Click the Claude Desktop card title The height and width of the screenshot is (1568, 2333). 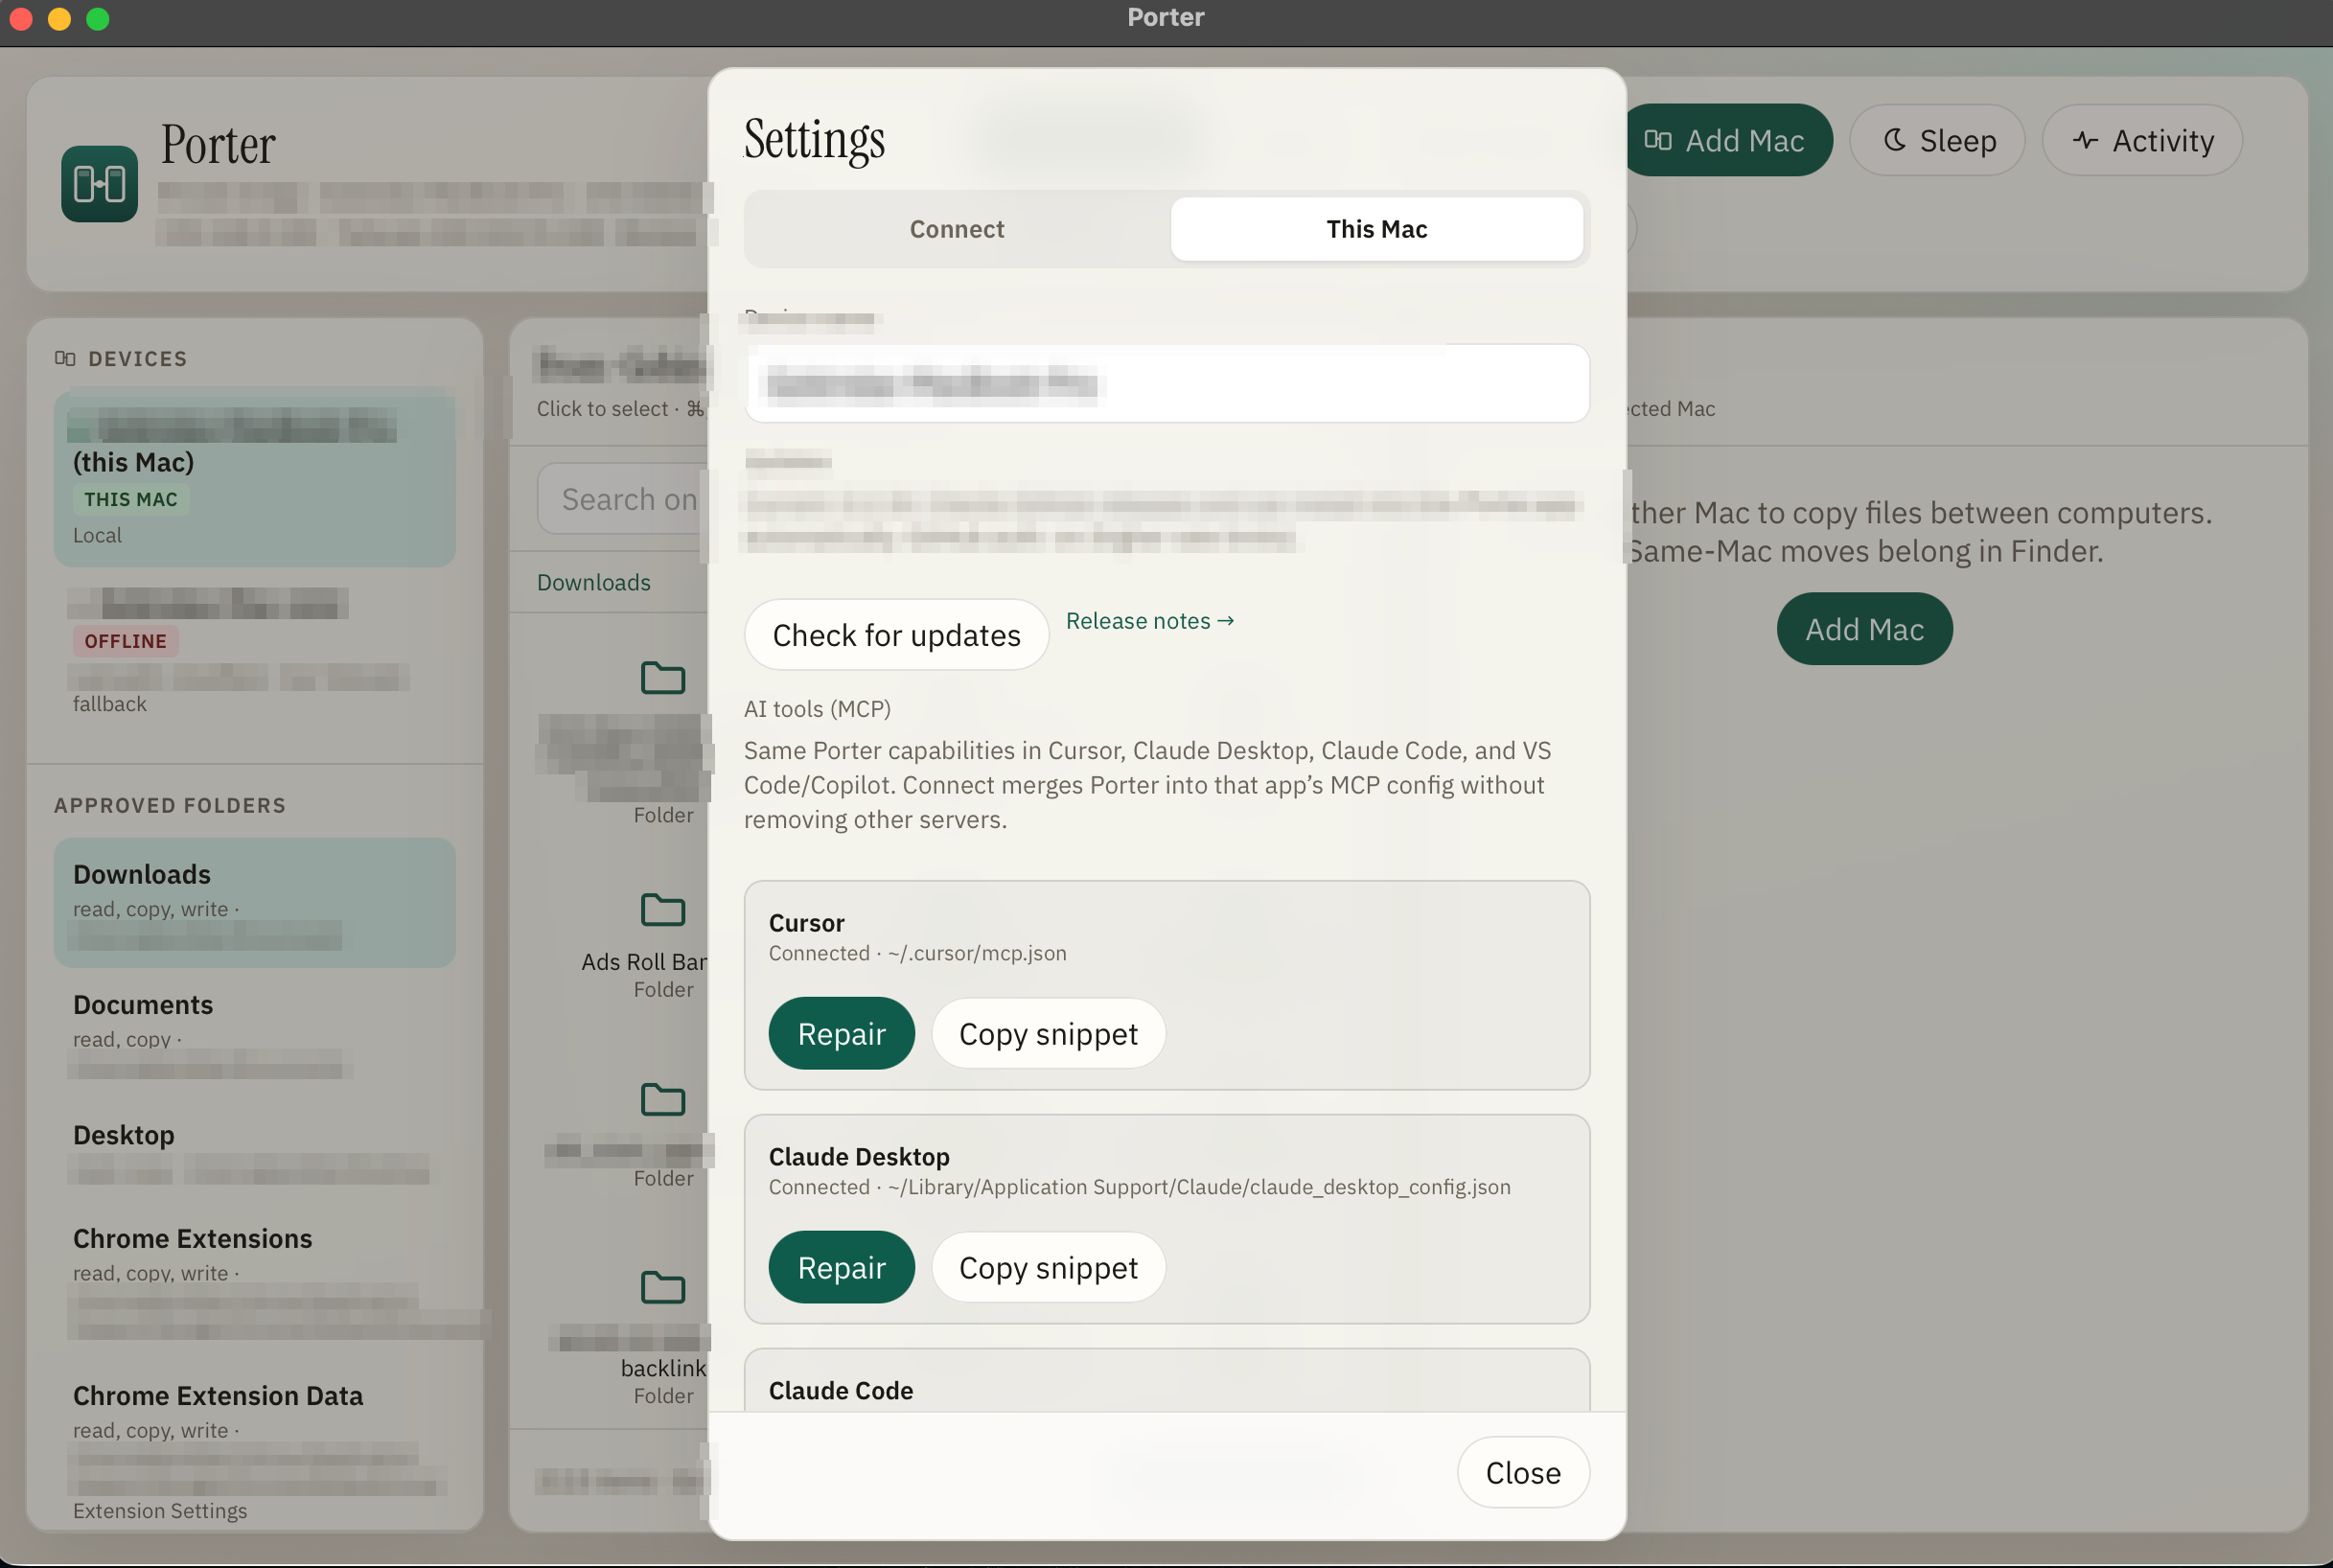tap(858, 1156)
